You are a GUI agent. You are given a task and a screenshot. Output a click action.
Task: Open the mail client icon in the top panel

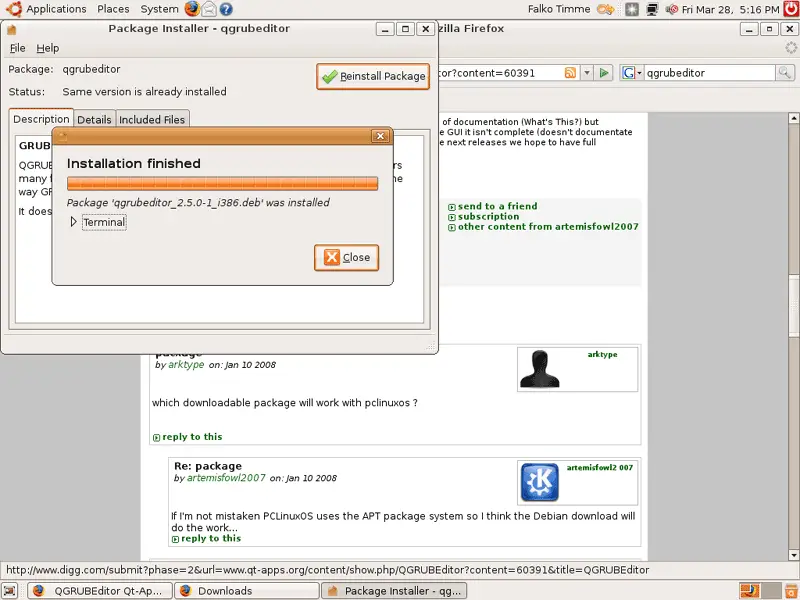coord(209,9)
